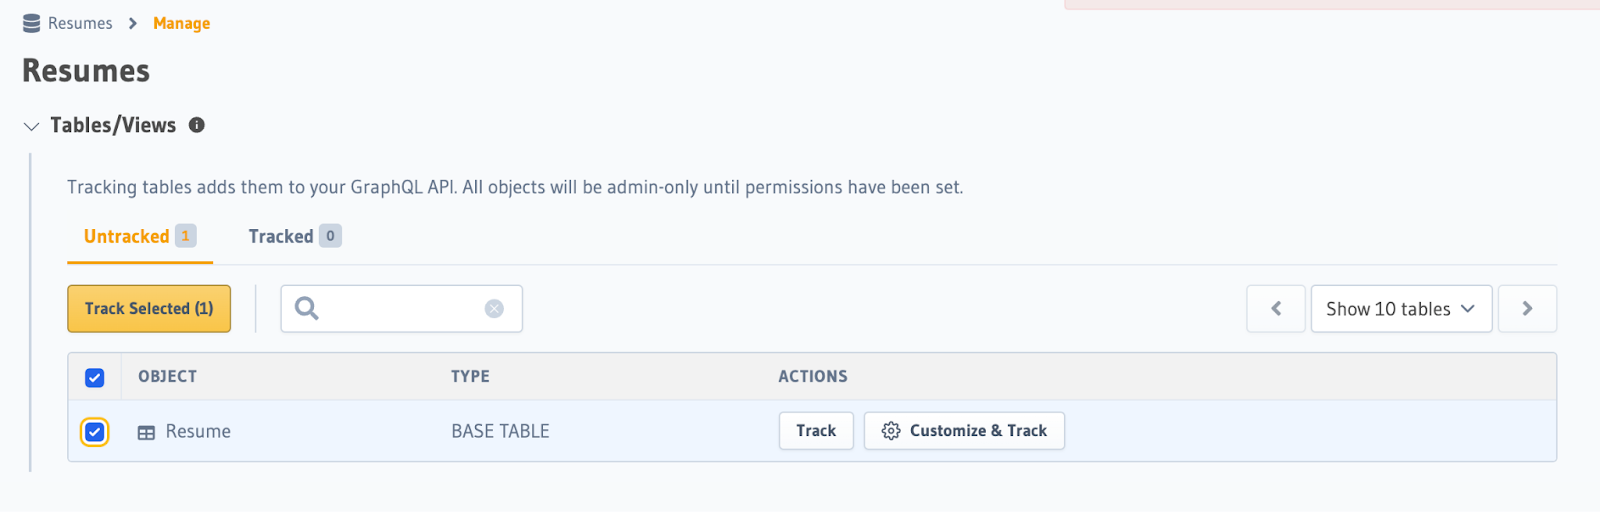Focus the table search input field
Image resolution: width=1600 pixels, height=512 pixels.
point(401,309)
